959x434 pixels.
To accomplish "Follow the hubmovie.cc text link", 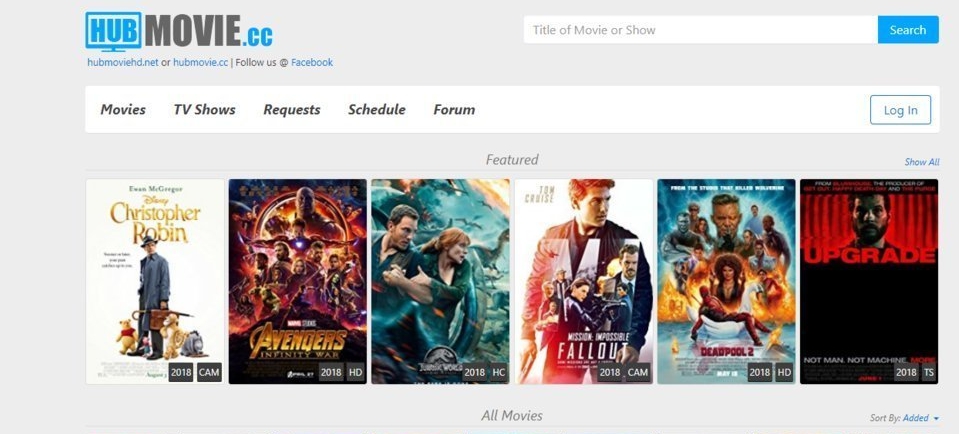I will (x=201, y=62).
